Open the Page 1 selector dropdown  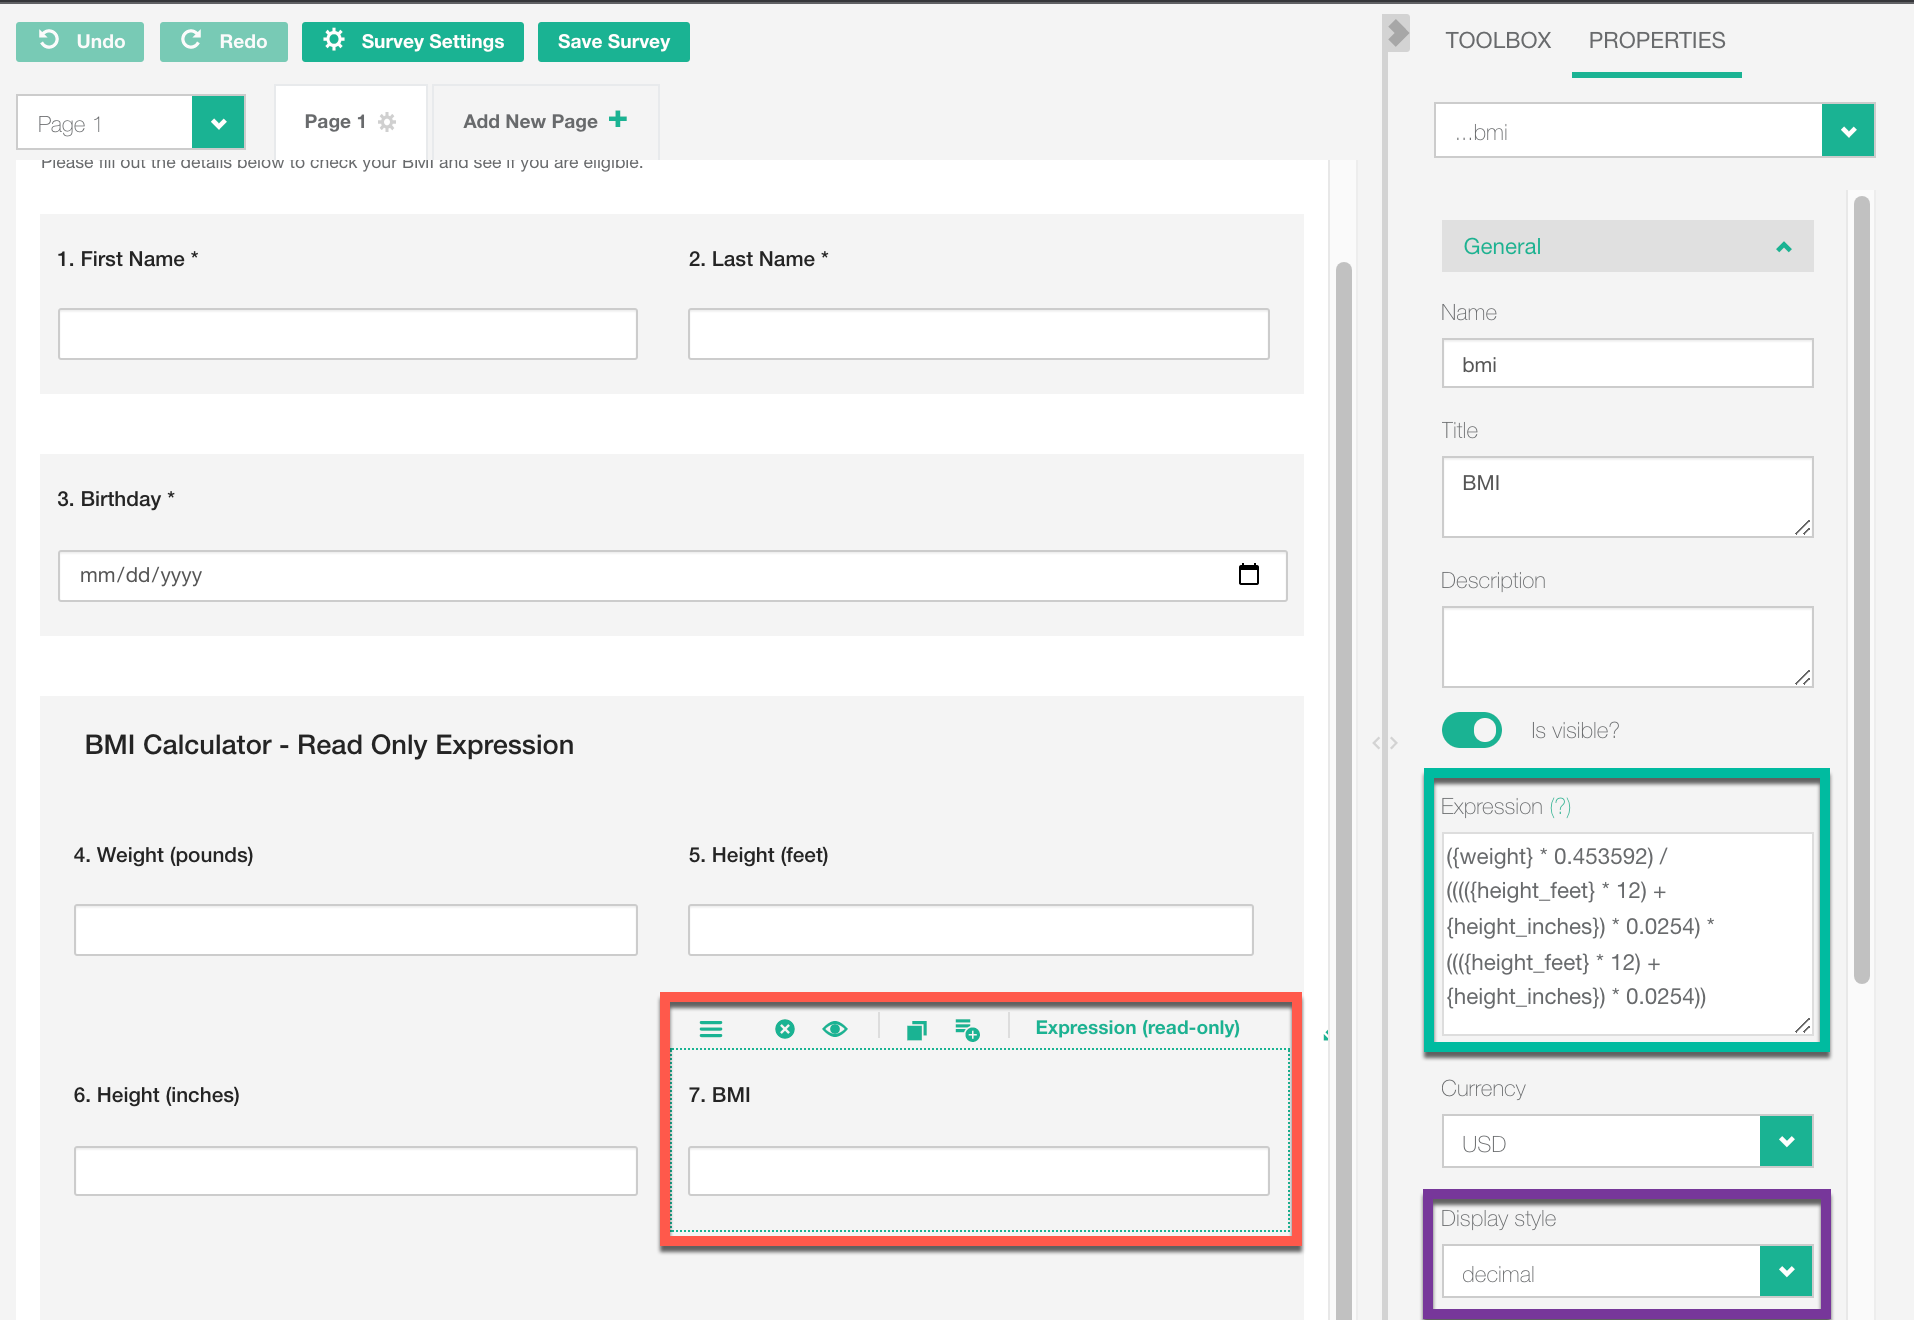coord(218,124)
